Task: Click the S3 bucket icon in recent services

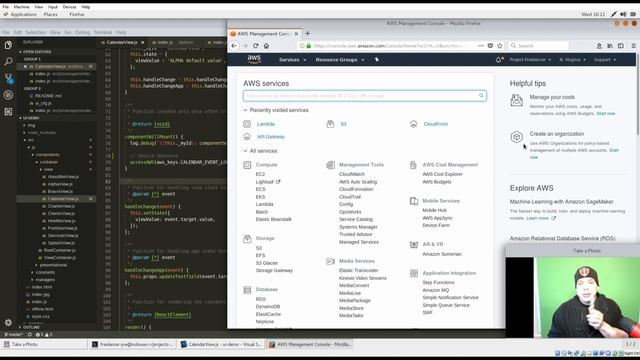Action: click(330, 124)
